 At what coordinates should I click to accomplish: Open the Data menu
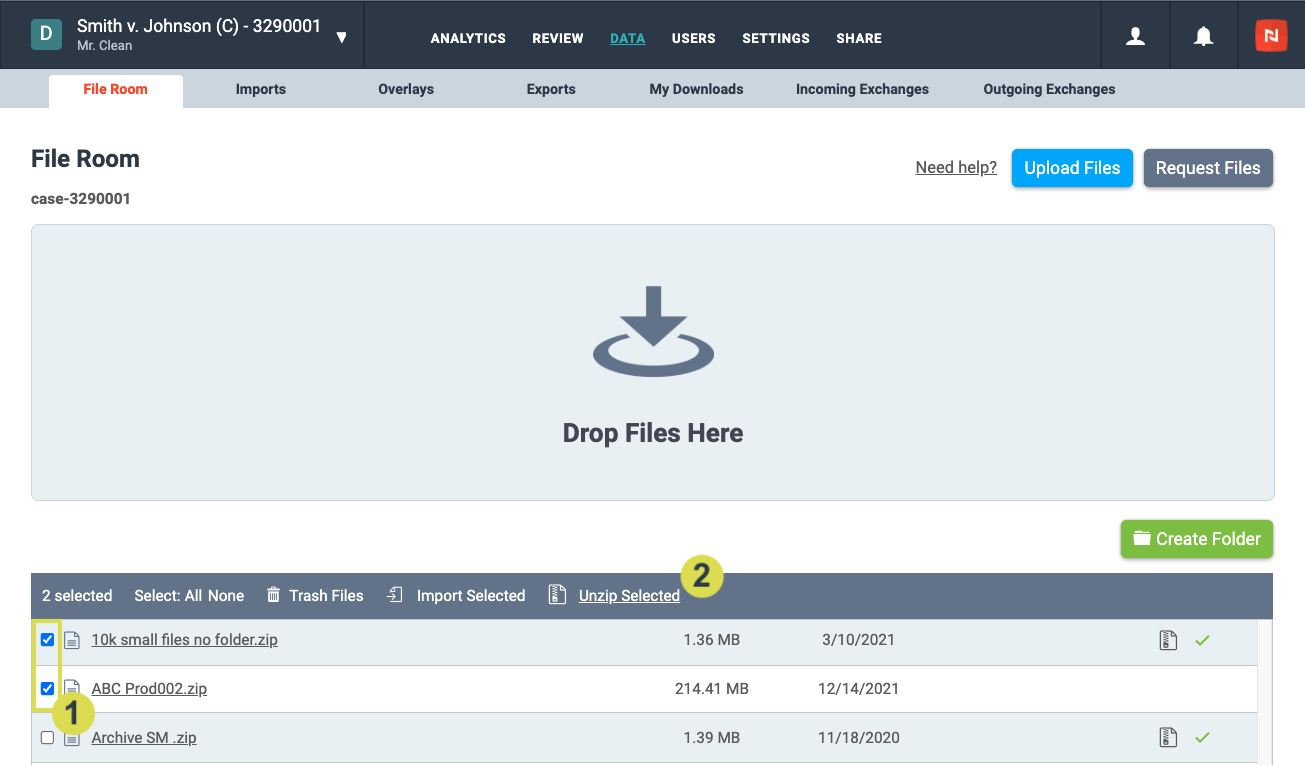tap(628, 38)
